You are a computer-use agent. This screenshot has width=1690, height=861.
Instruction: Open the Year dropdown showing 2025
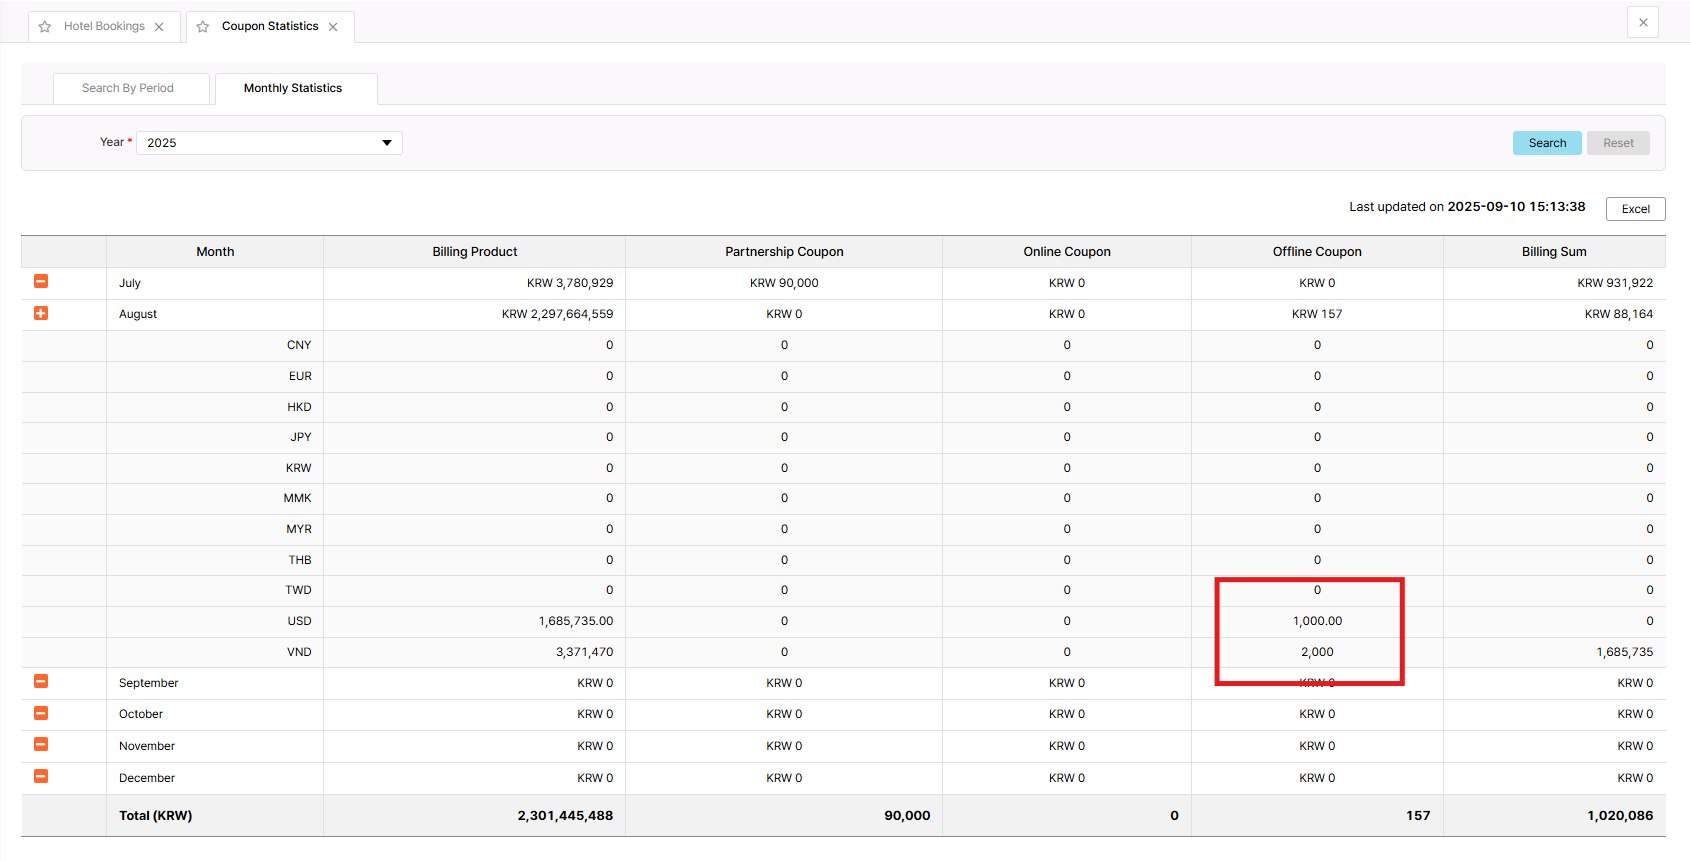[270, 143]
